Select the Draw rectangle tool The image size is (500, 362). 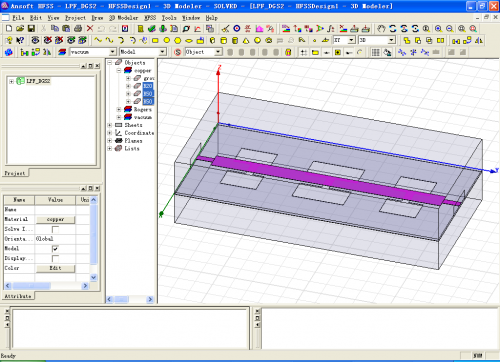(x=155, y=40)
